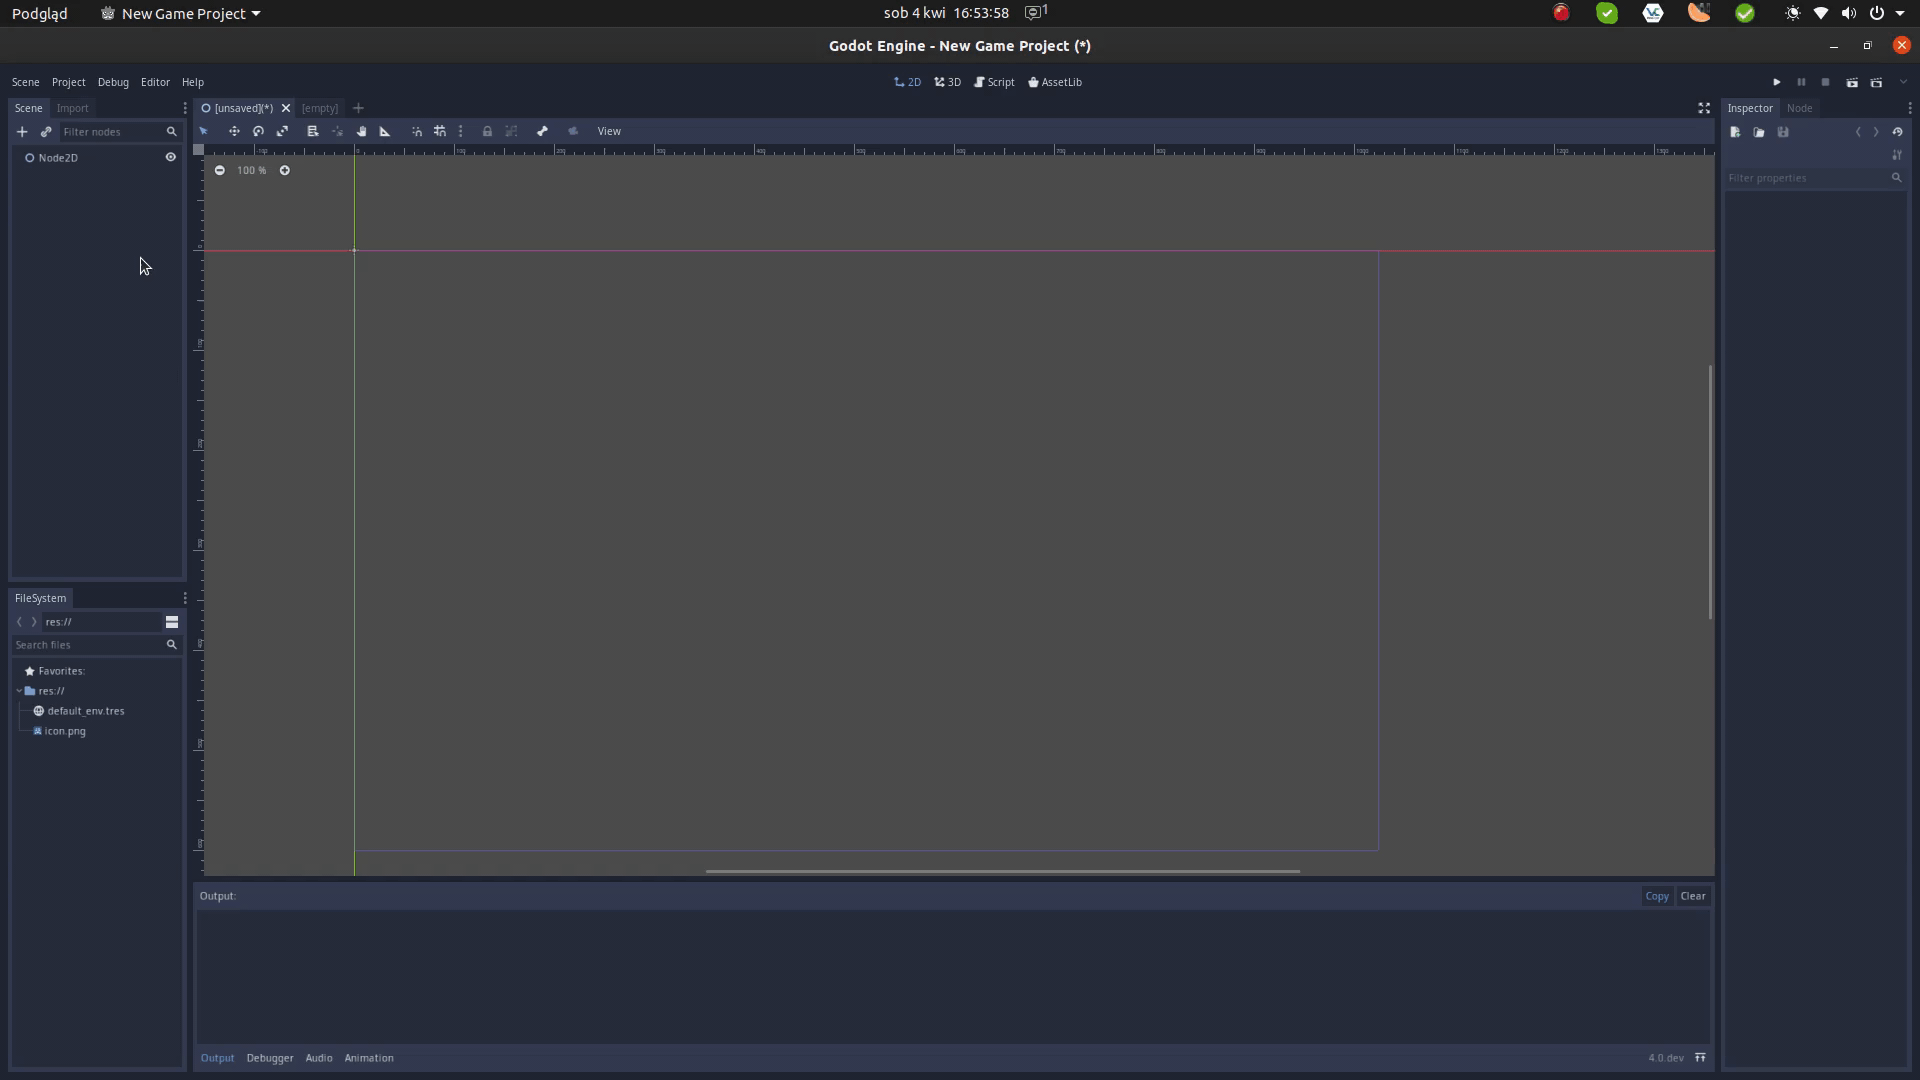Clear the Output log
The width and height of the screenshot is (1920, 1080).
click(x=1693, y=896)
